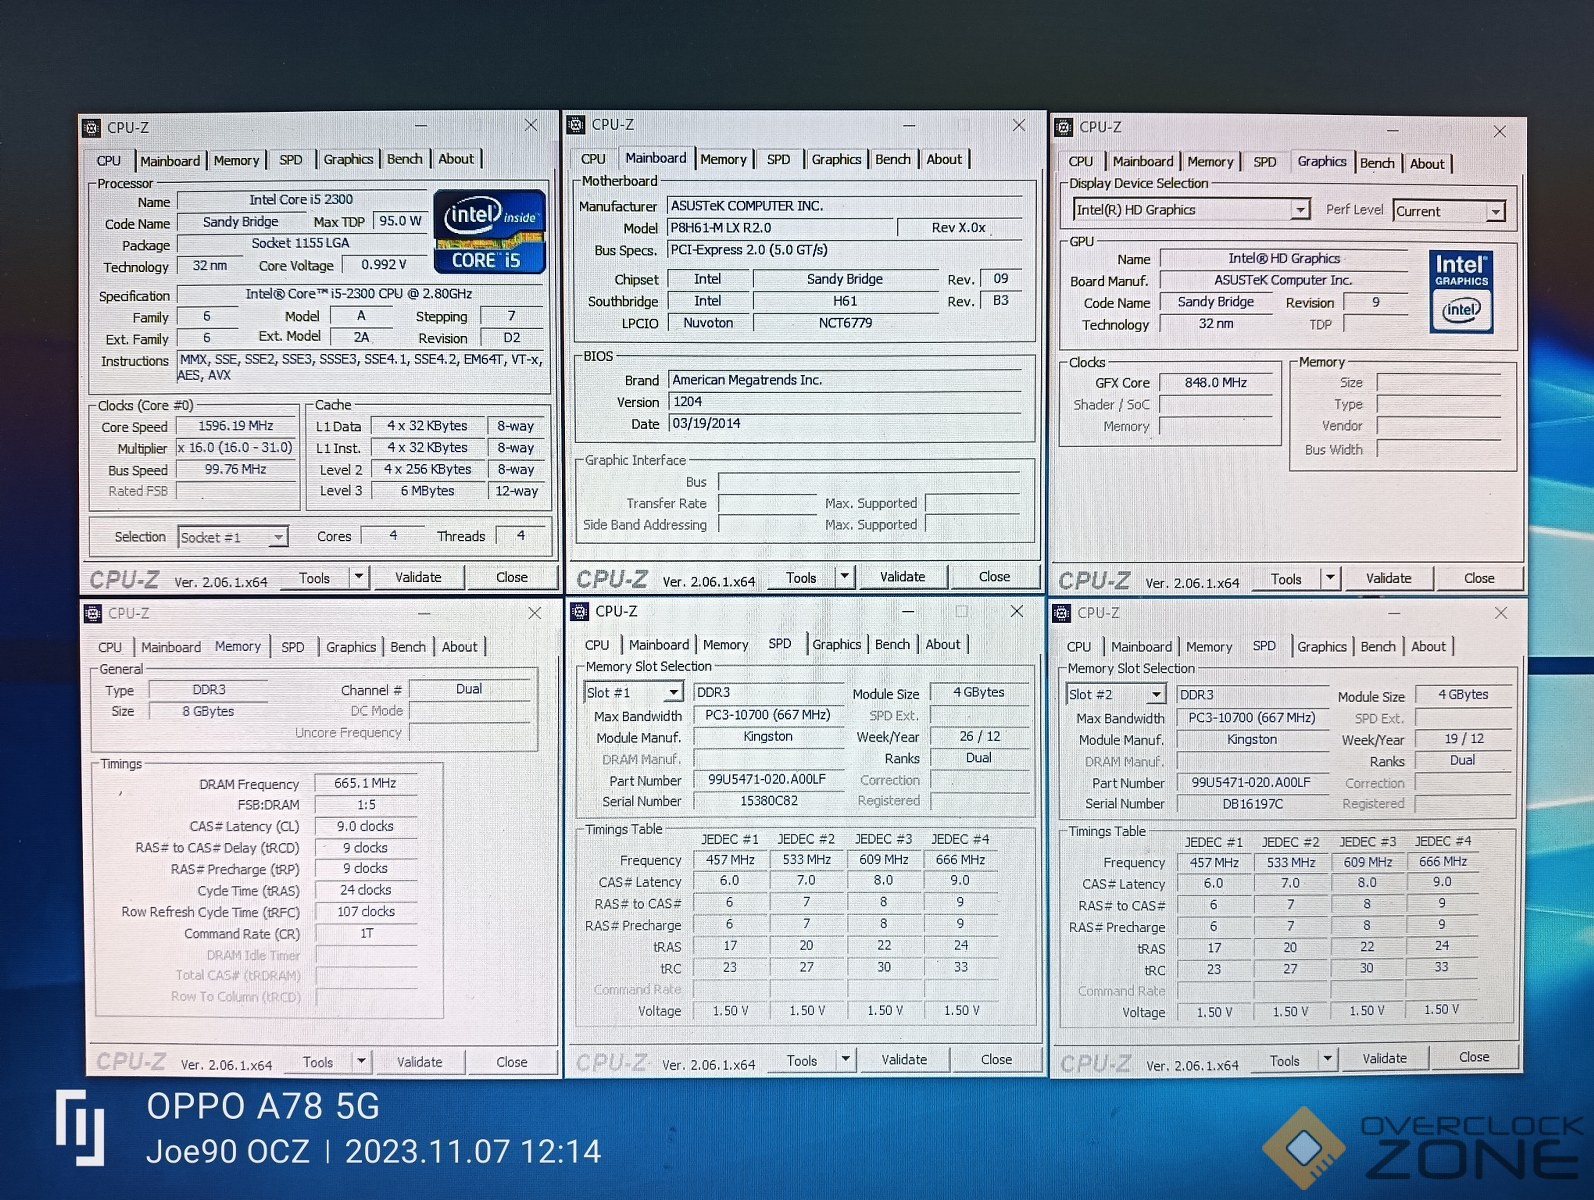Click the CPU-Z title icon of Graphics window
1594x1200 pixels.
[1064, 127]
